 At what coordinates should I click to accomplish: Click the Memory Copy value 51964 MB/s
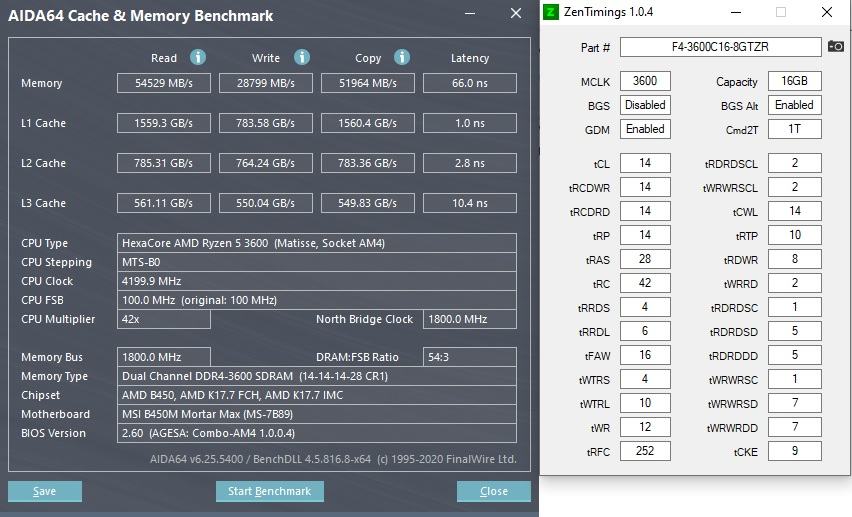[368, 83]
